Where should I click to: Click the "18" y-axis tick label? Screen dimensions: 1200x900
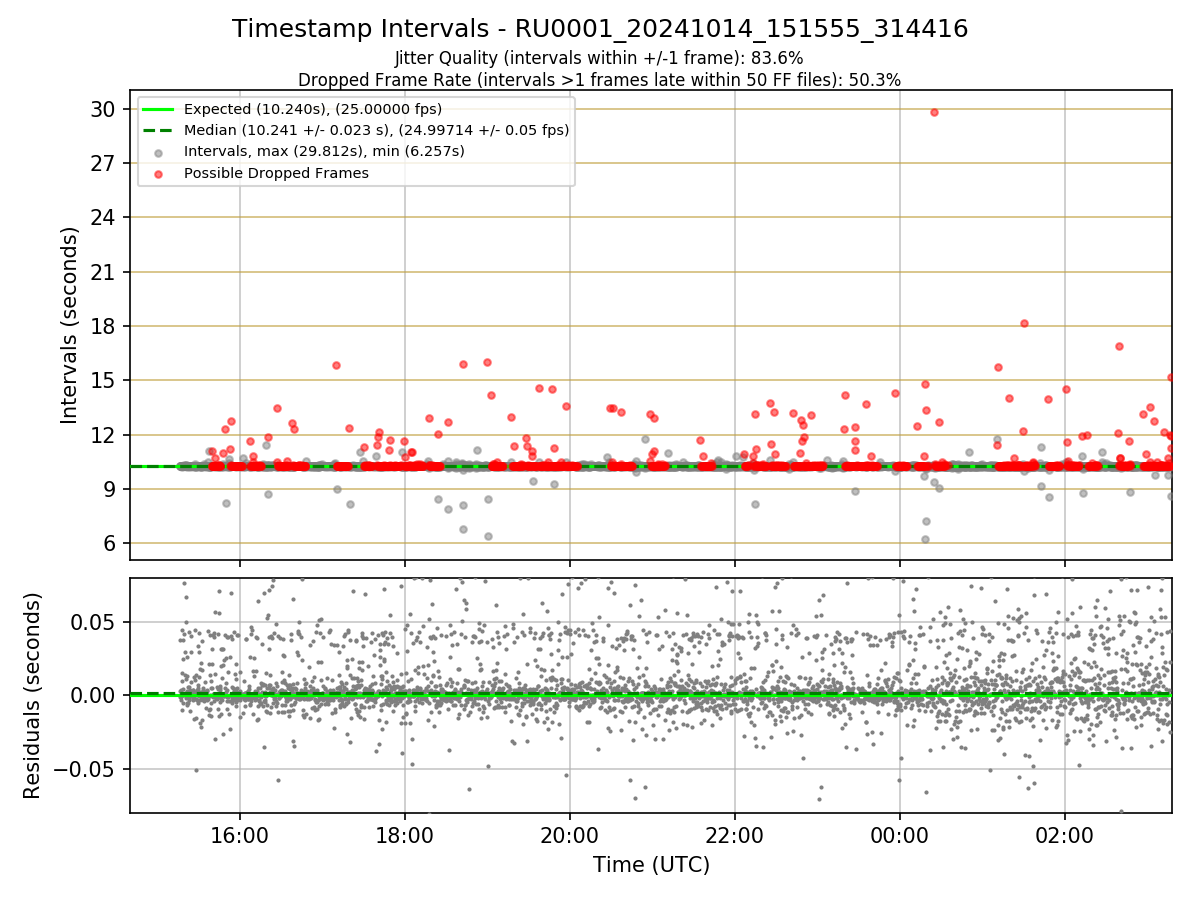[x=105, y=326]
